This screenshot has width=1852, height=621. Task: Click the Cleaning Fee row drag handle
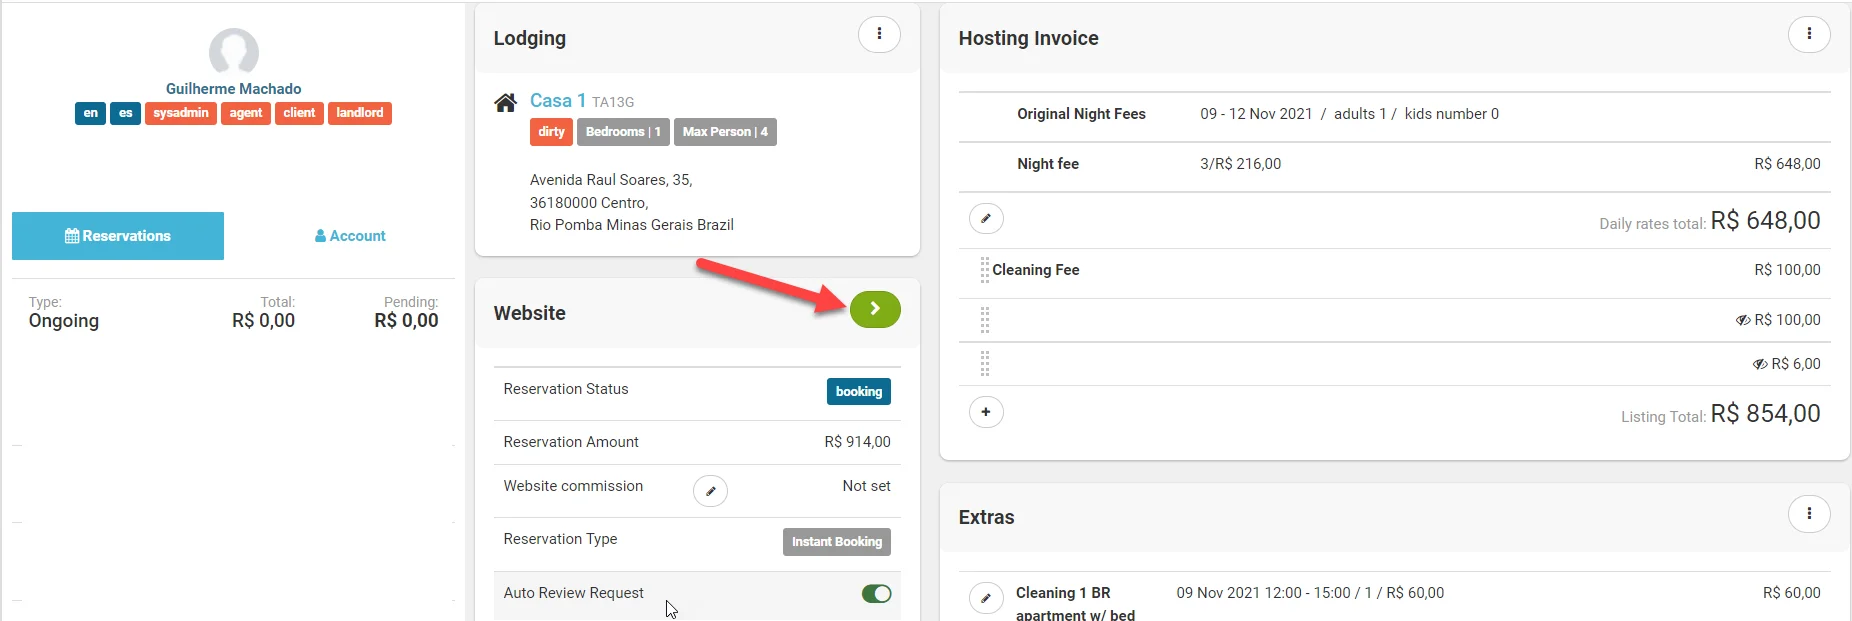pos(985,270)
